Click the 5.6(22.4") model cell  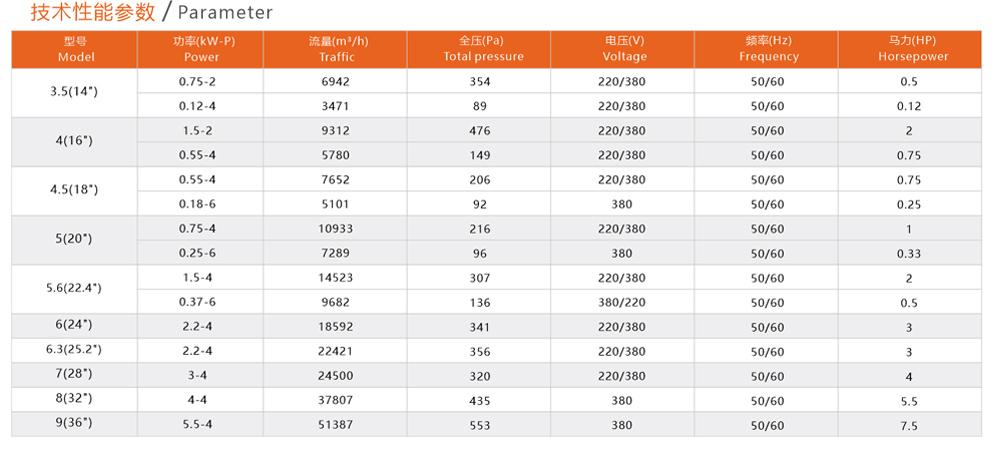click(x=76, y=288)
